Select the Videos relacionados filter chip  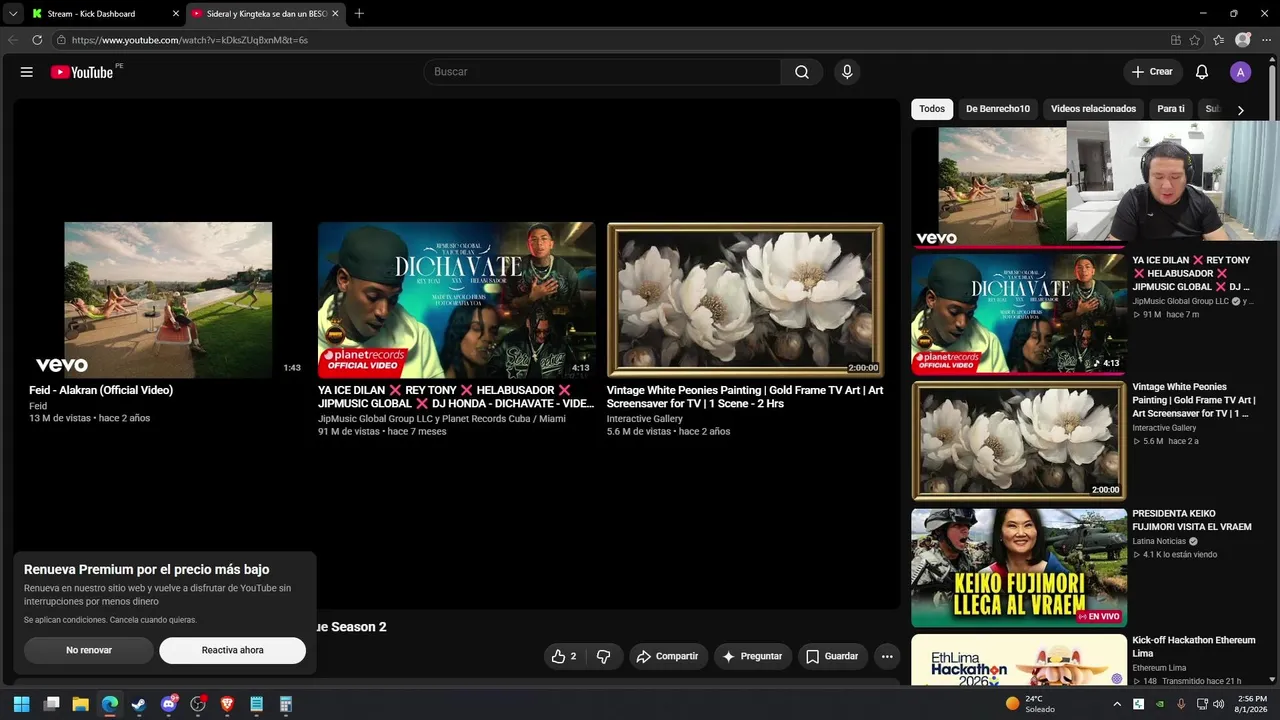(x=1093, y=109)
